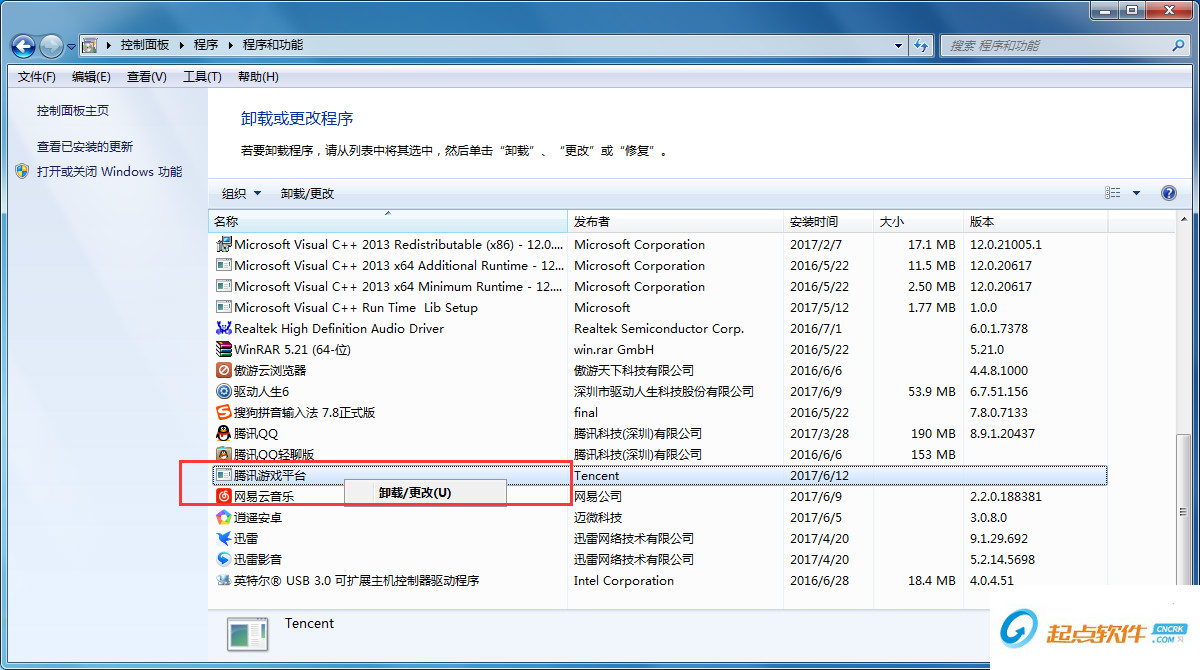
Task: Select WinRAR 5.21 (64-位) row text
Action: pos(292,349)
